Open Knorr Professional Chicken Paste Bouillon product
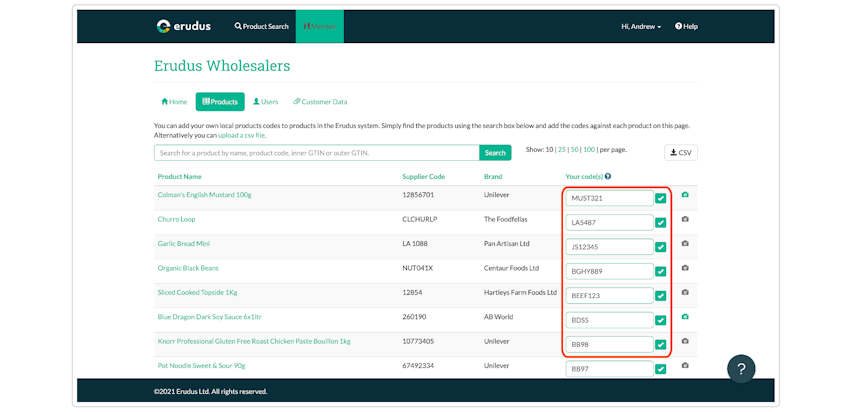 click(254, 341)
